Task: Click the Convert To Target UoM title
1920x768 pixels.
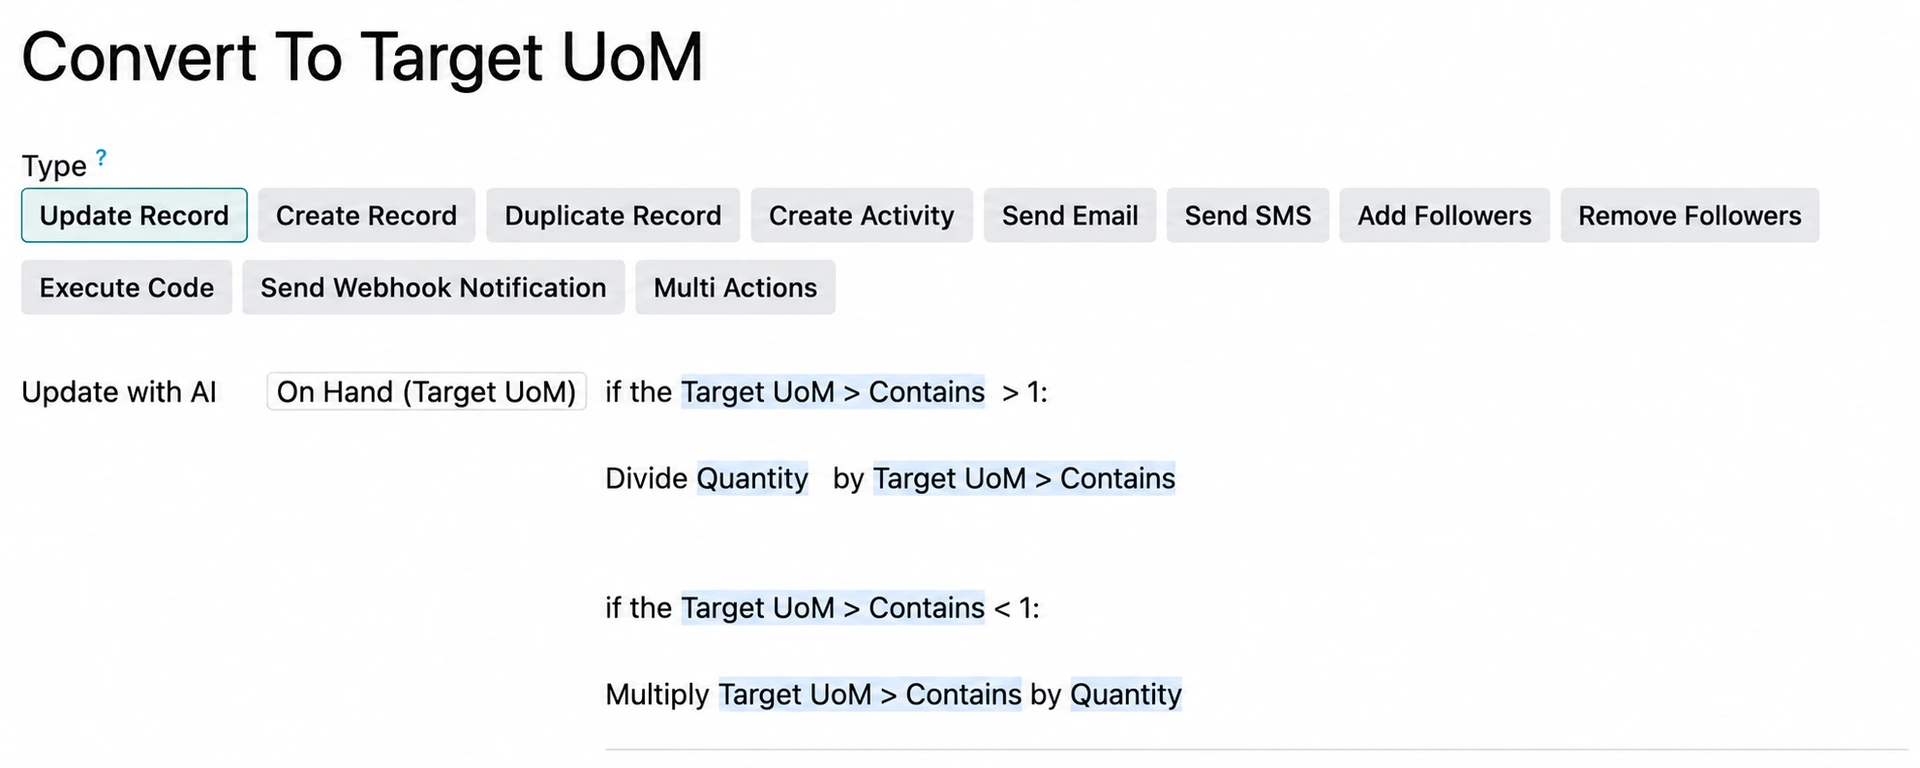Action: click(x=362, y=57)
